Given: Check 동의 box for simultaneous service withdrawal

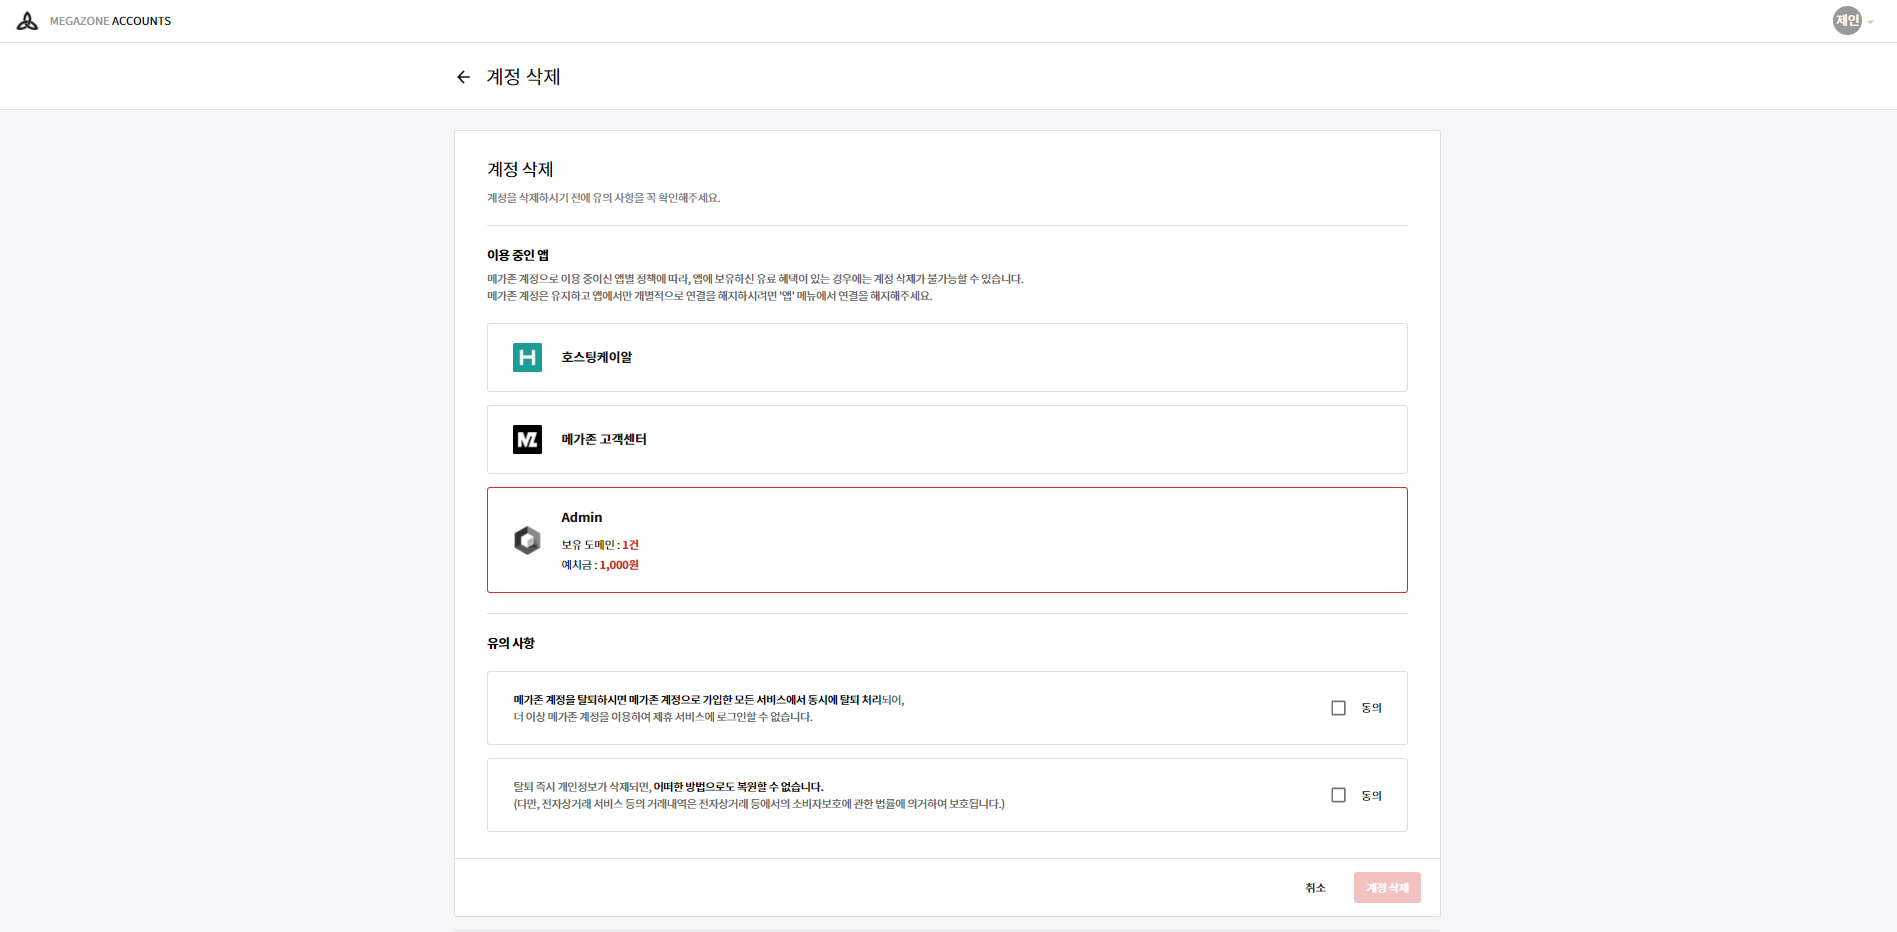Looking at the screenshot, I should point(1338,708).
